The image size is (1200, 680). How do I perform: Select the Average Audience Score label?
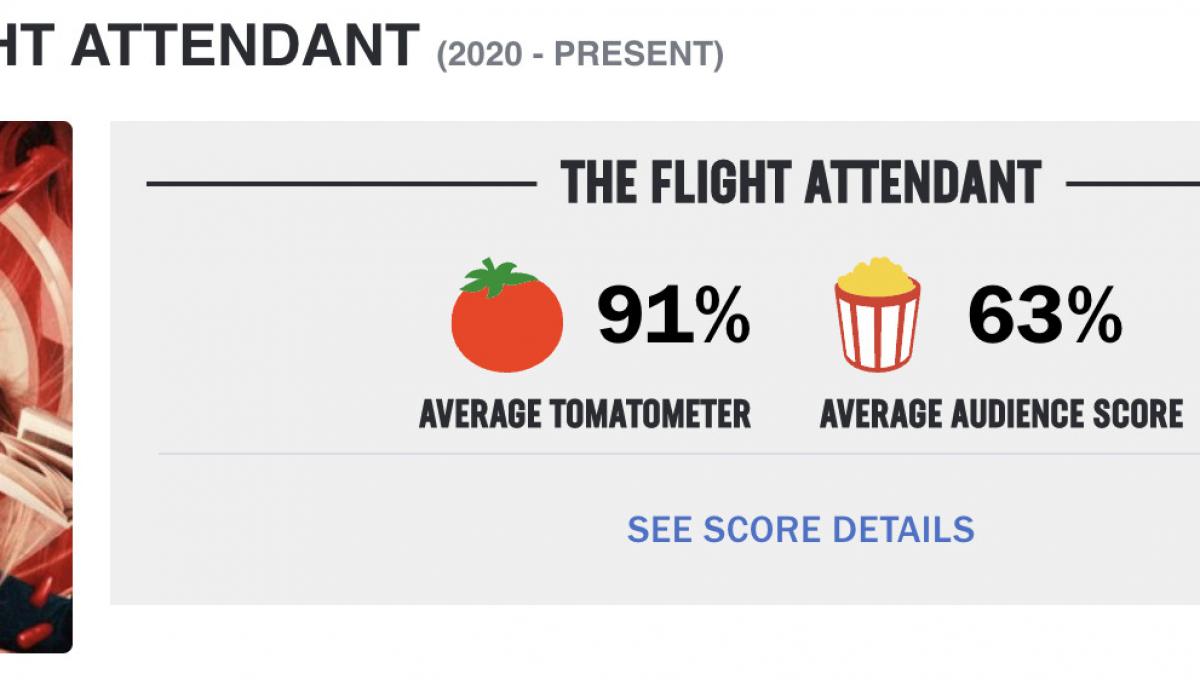tap(1001, 413)
